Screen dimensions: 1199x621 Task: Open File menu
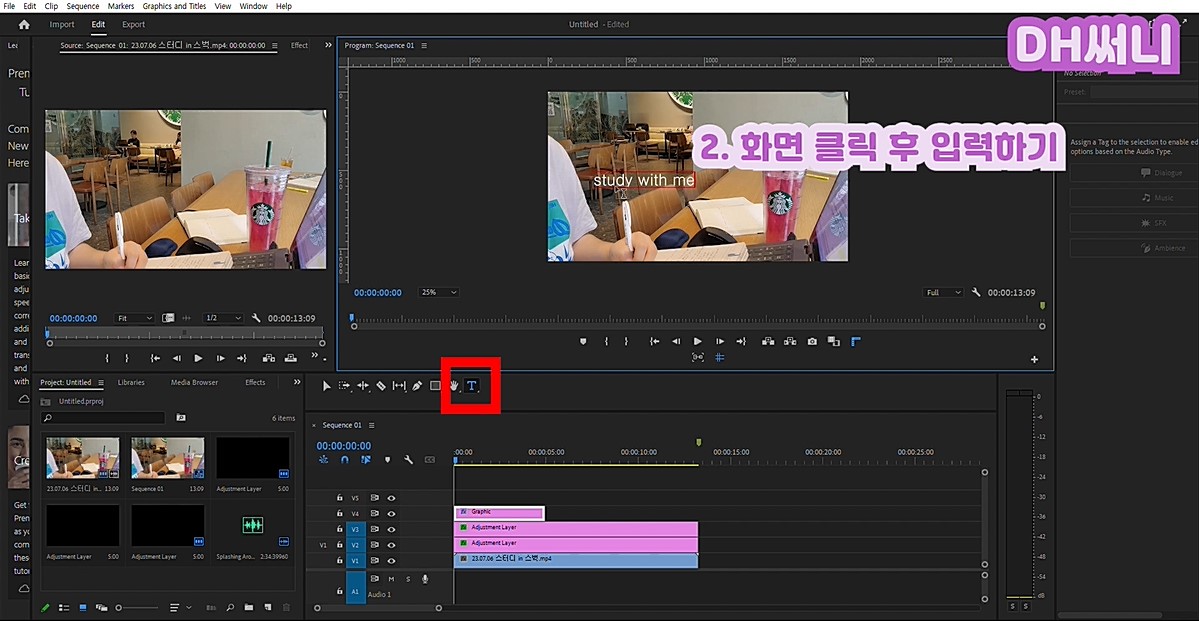click(x=9, y=6)
